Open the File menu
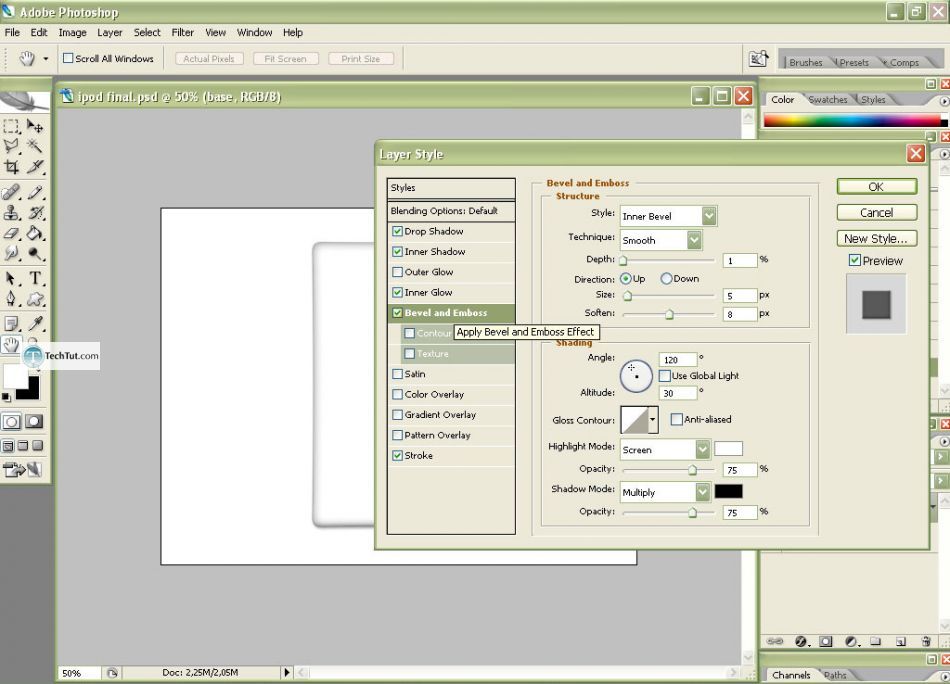This screenshot has width=950, height=684. (12, 33)
